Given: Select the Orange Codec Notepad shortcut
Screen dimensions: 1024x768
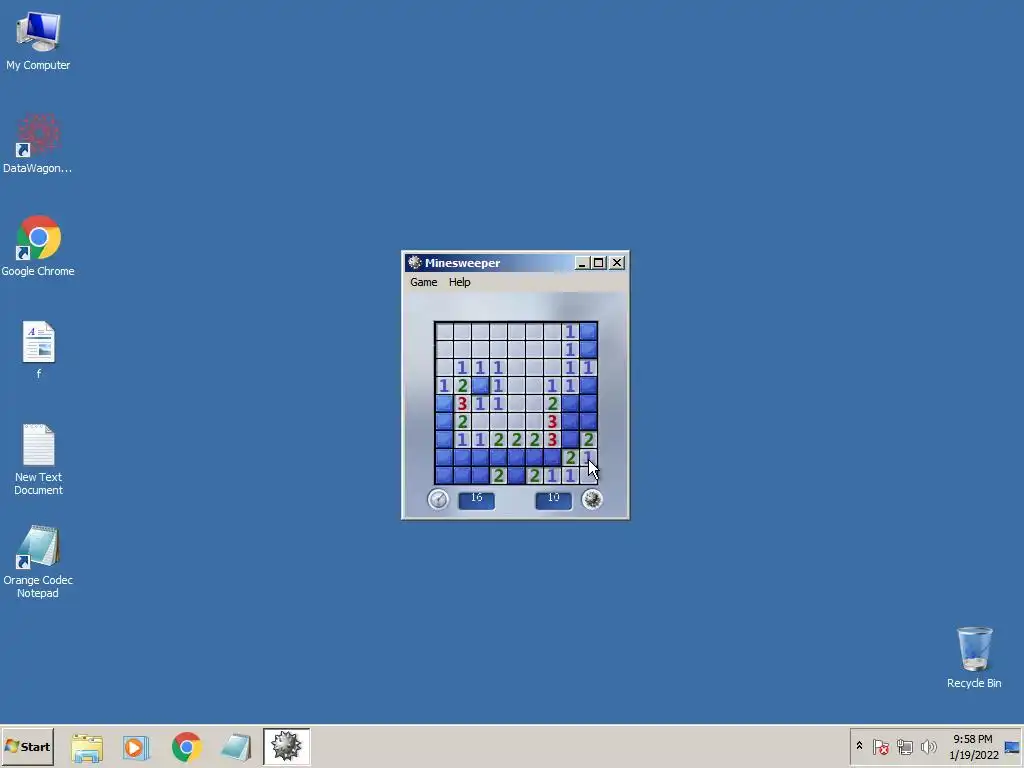Looking at the screenshot, I should pyautogui.click(x=38, y=562).
